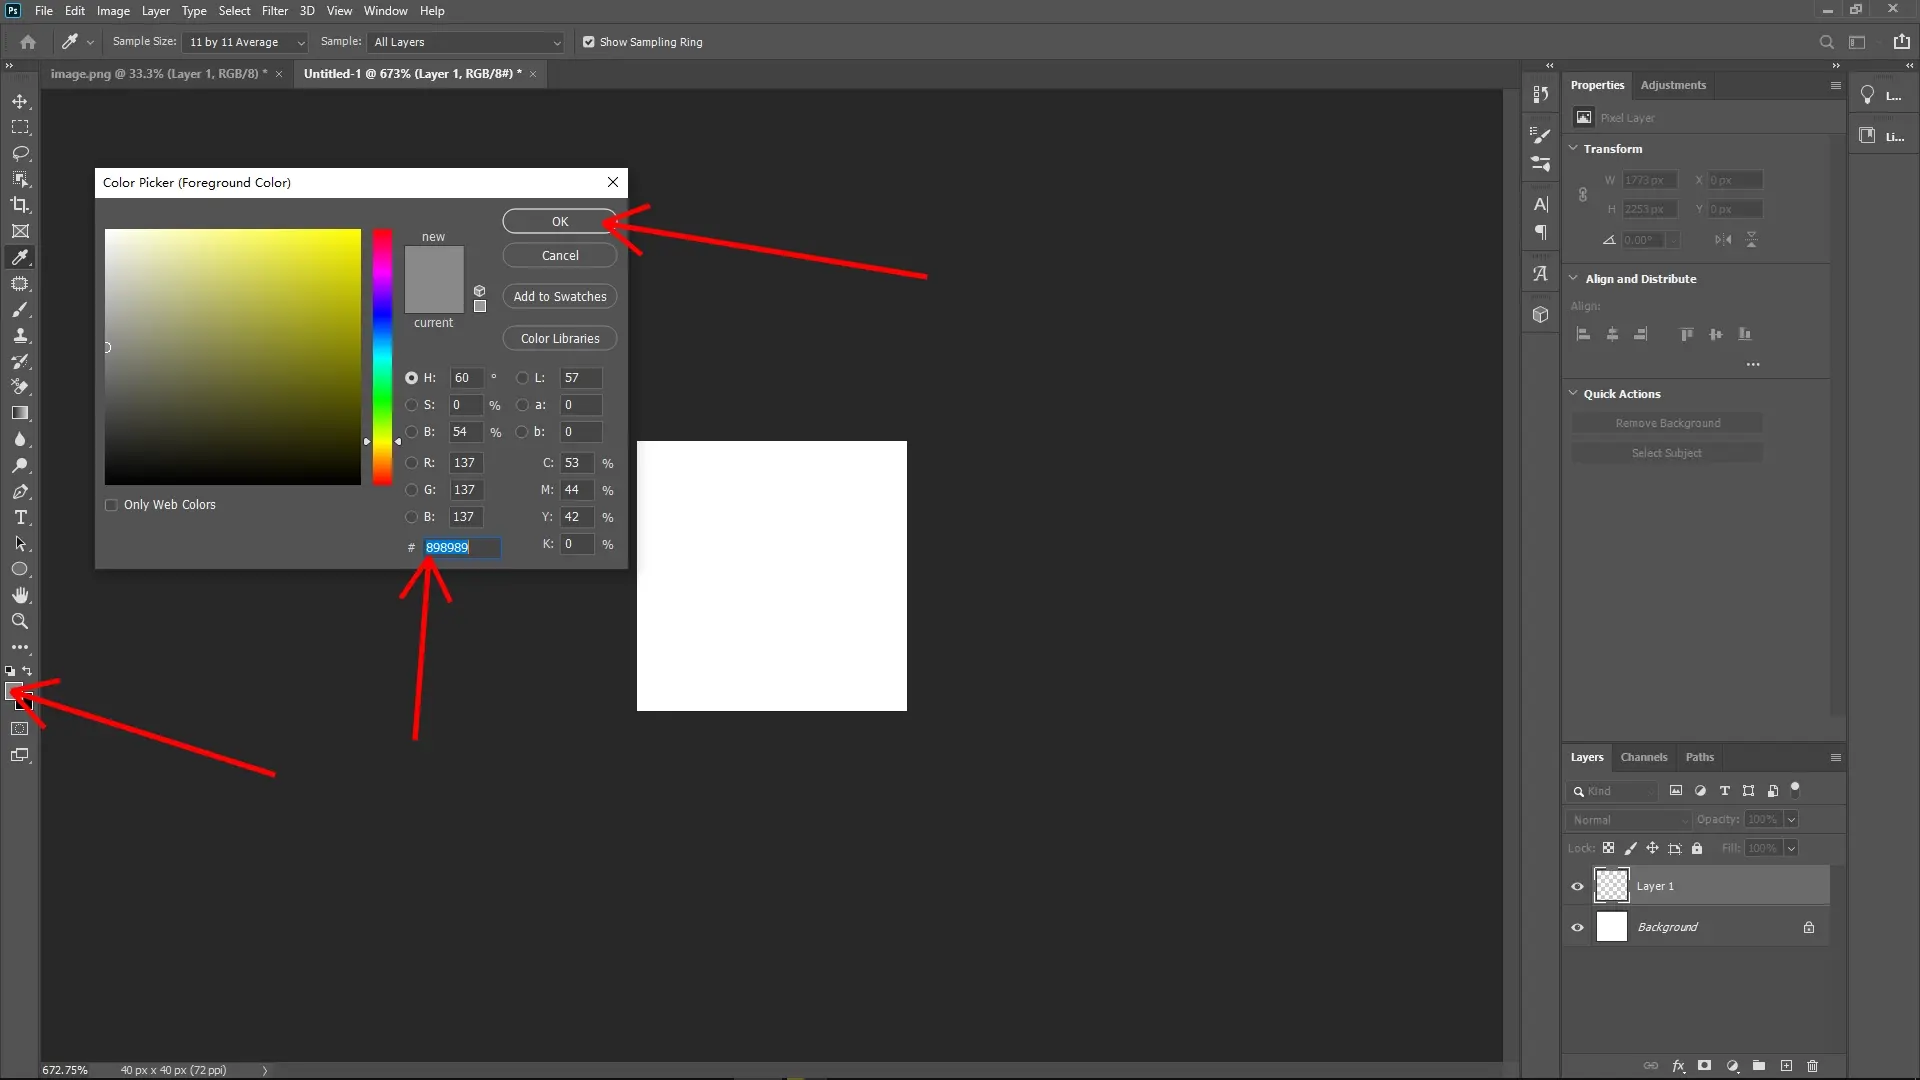Select the Horizontal Type tool

point(20,518)
